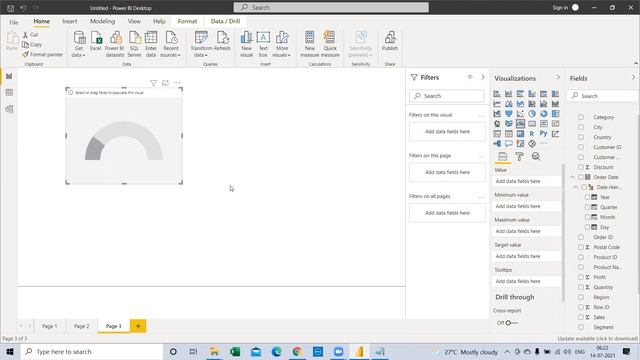The image size is (640, 360).
Task: Select the Clustered column chart visual
Action: tap(532, 94)
